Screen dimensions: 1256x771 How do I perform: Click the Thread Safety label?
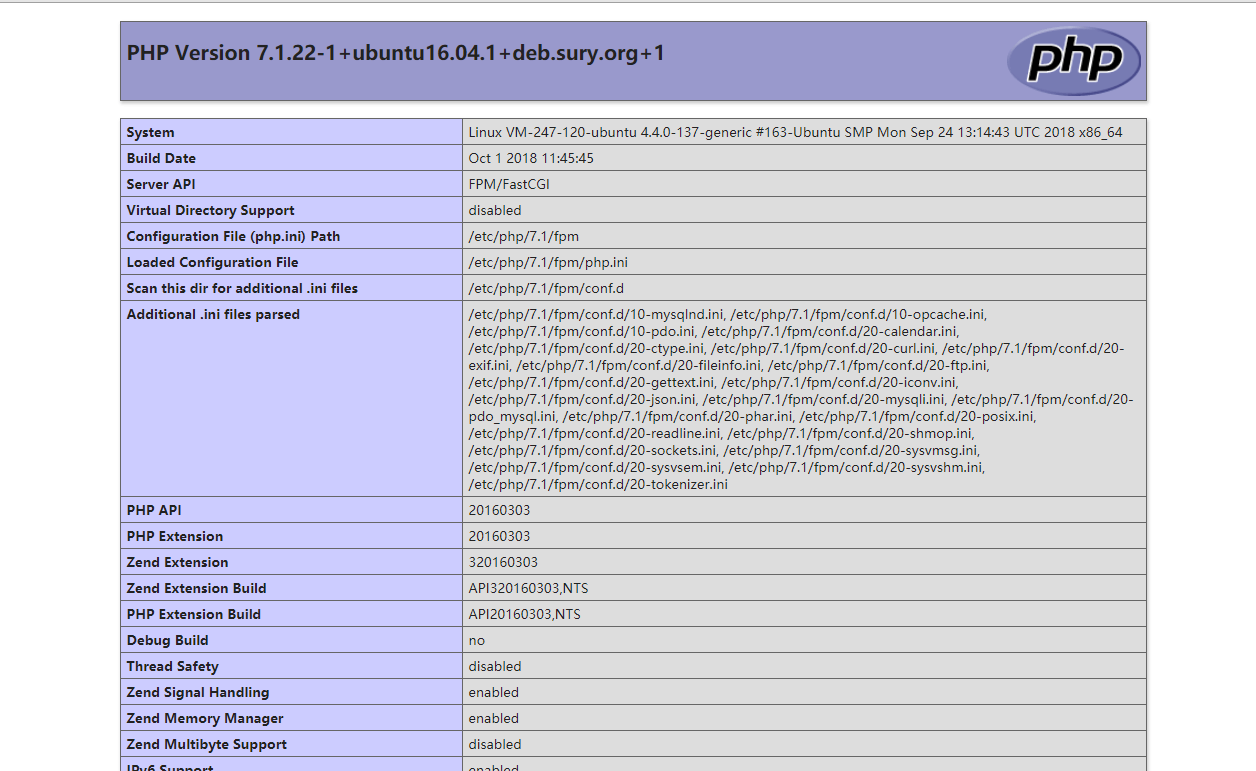click(x=172, y=666)
